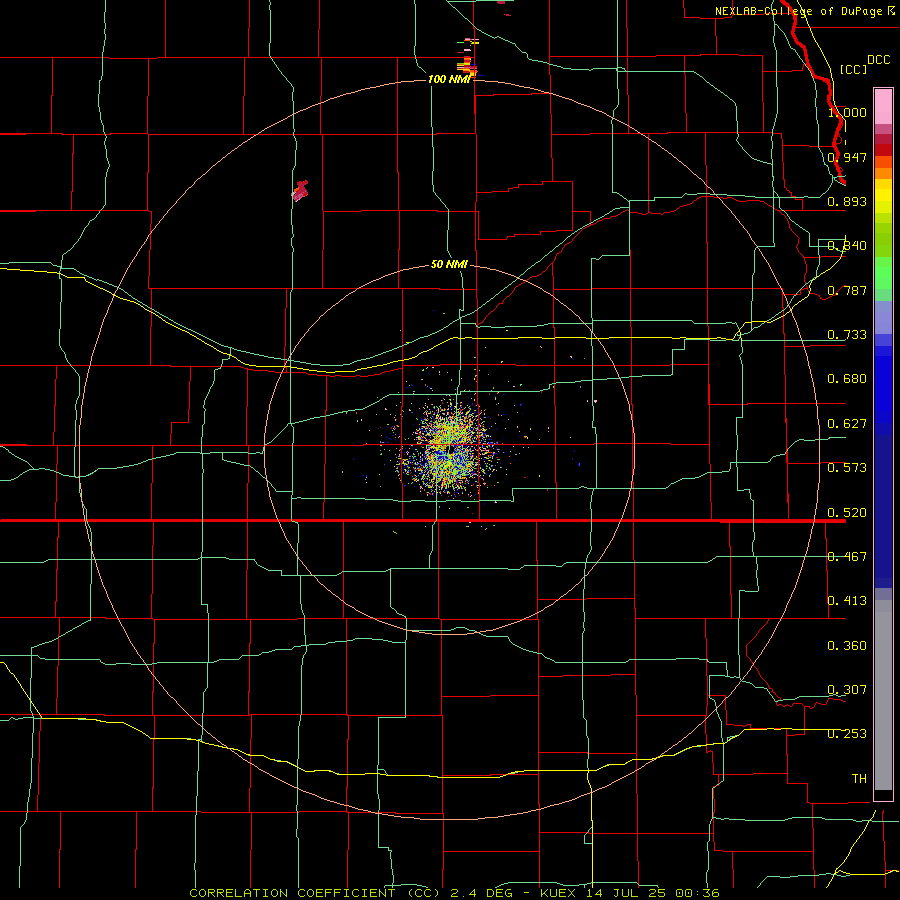
Task: Select the 0.733 scale value
Action: (x=847, y=335)
